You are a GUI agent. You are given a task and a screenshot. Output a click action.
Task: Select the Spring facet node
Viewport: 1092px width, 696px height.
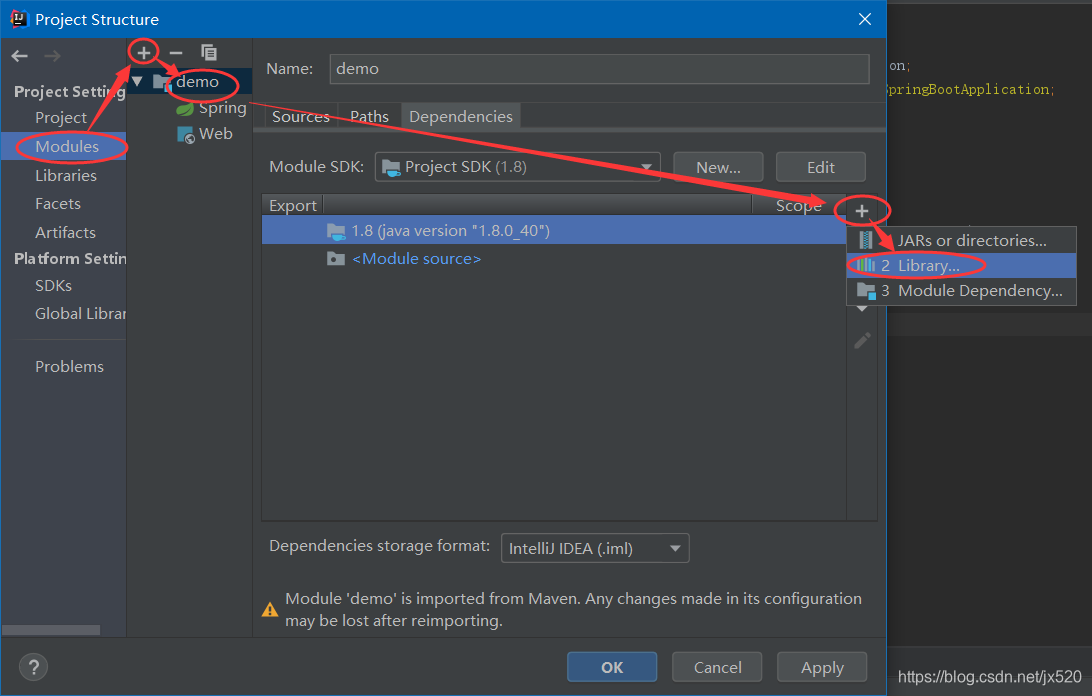tap(222, 109)
